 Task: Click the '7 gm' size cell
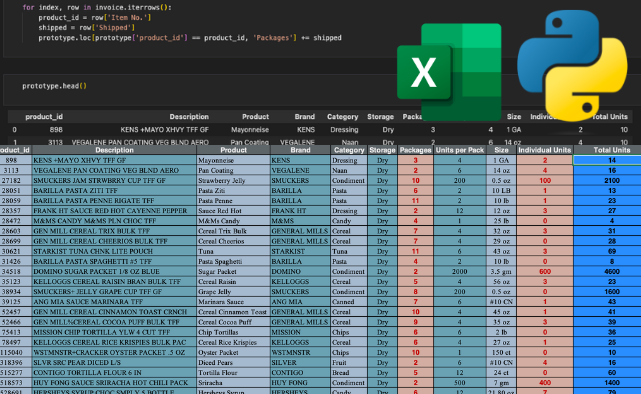pos(501,383)
